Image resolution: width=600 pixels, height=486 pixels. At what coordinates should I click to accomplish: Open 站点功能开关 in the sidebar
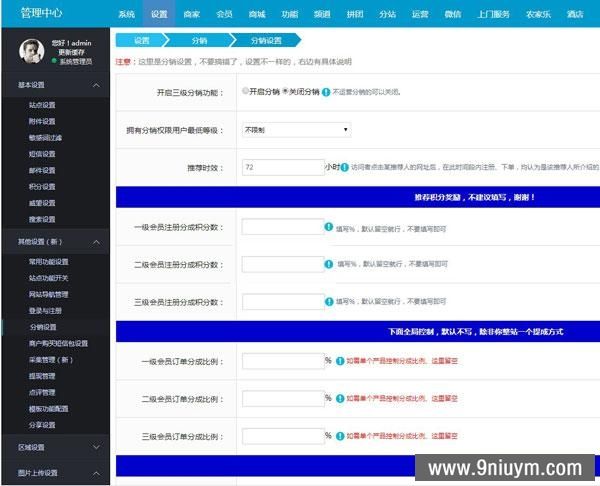coord(49,278)
